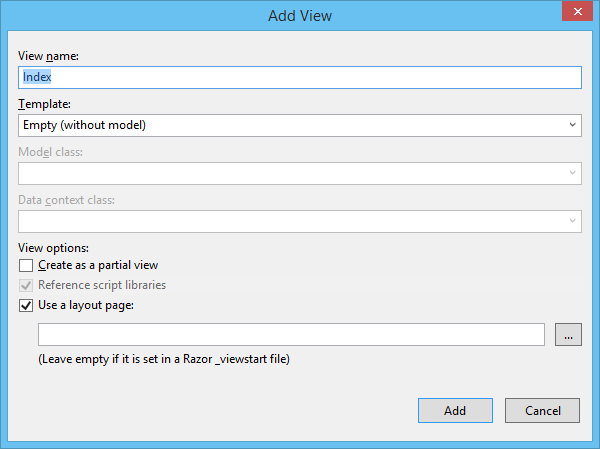Click the 'Empty (without model)' template selection

[290, 125]
